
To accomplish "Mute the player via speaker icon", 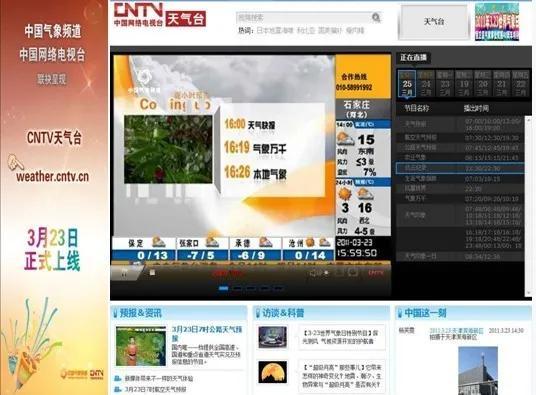I will pyautogui.click(x=314, y=273).
